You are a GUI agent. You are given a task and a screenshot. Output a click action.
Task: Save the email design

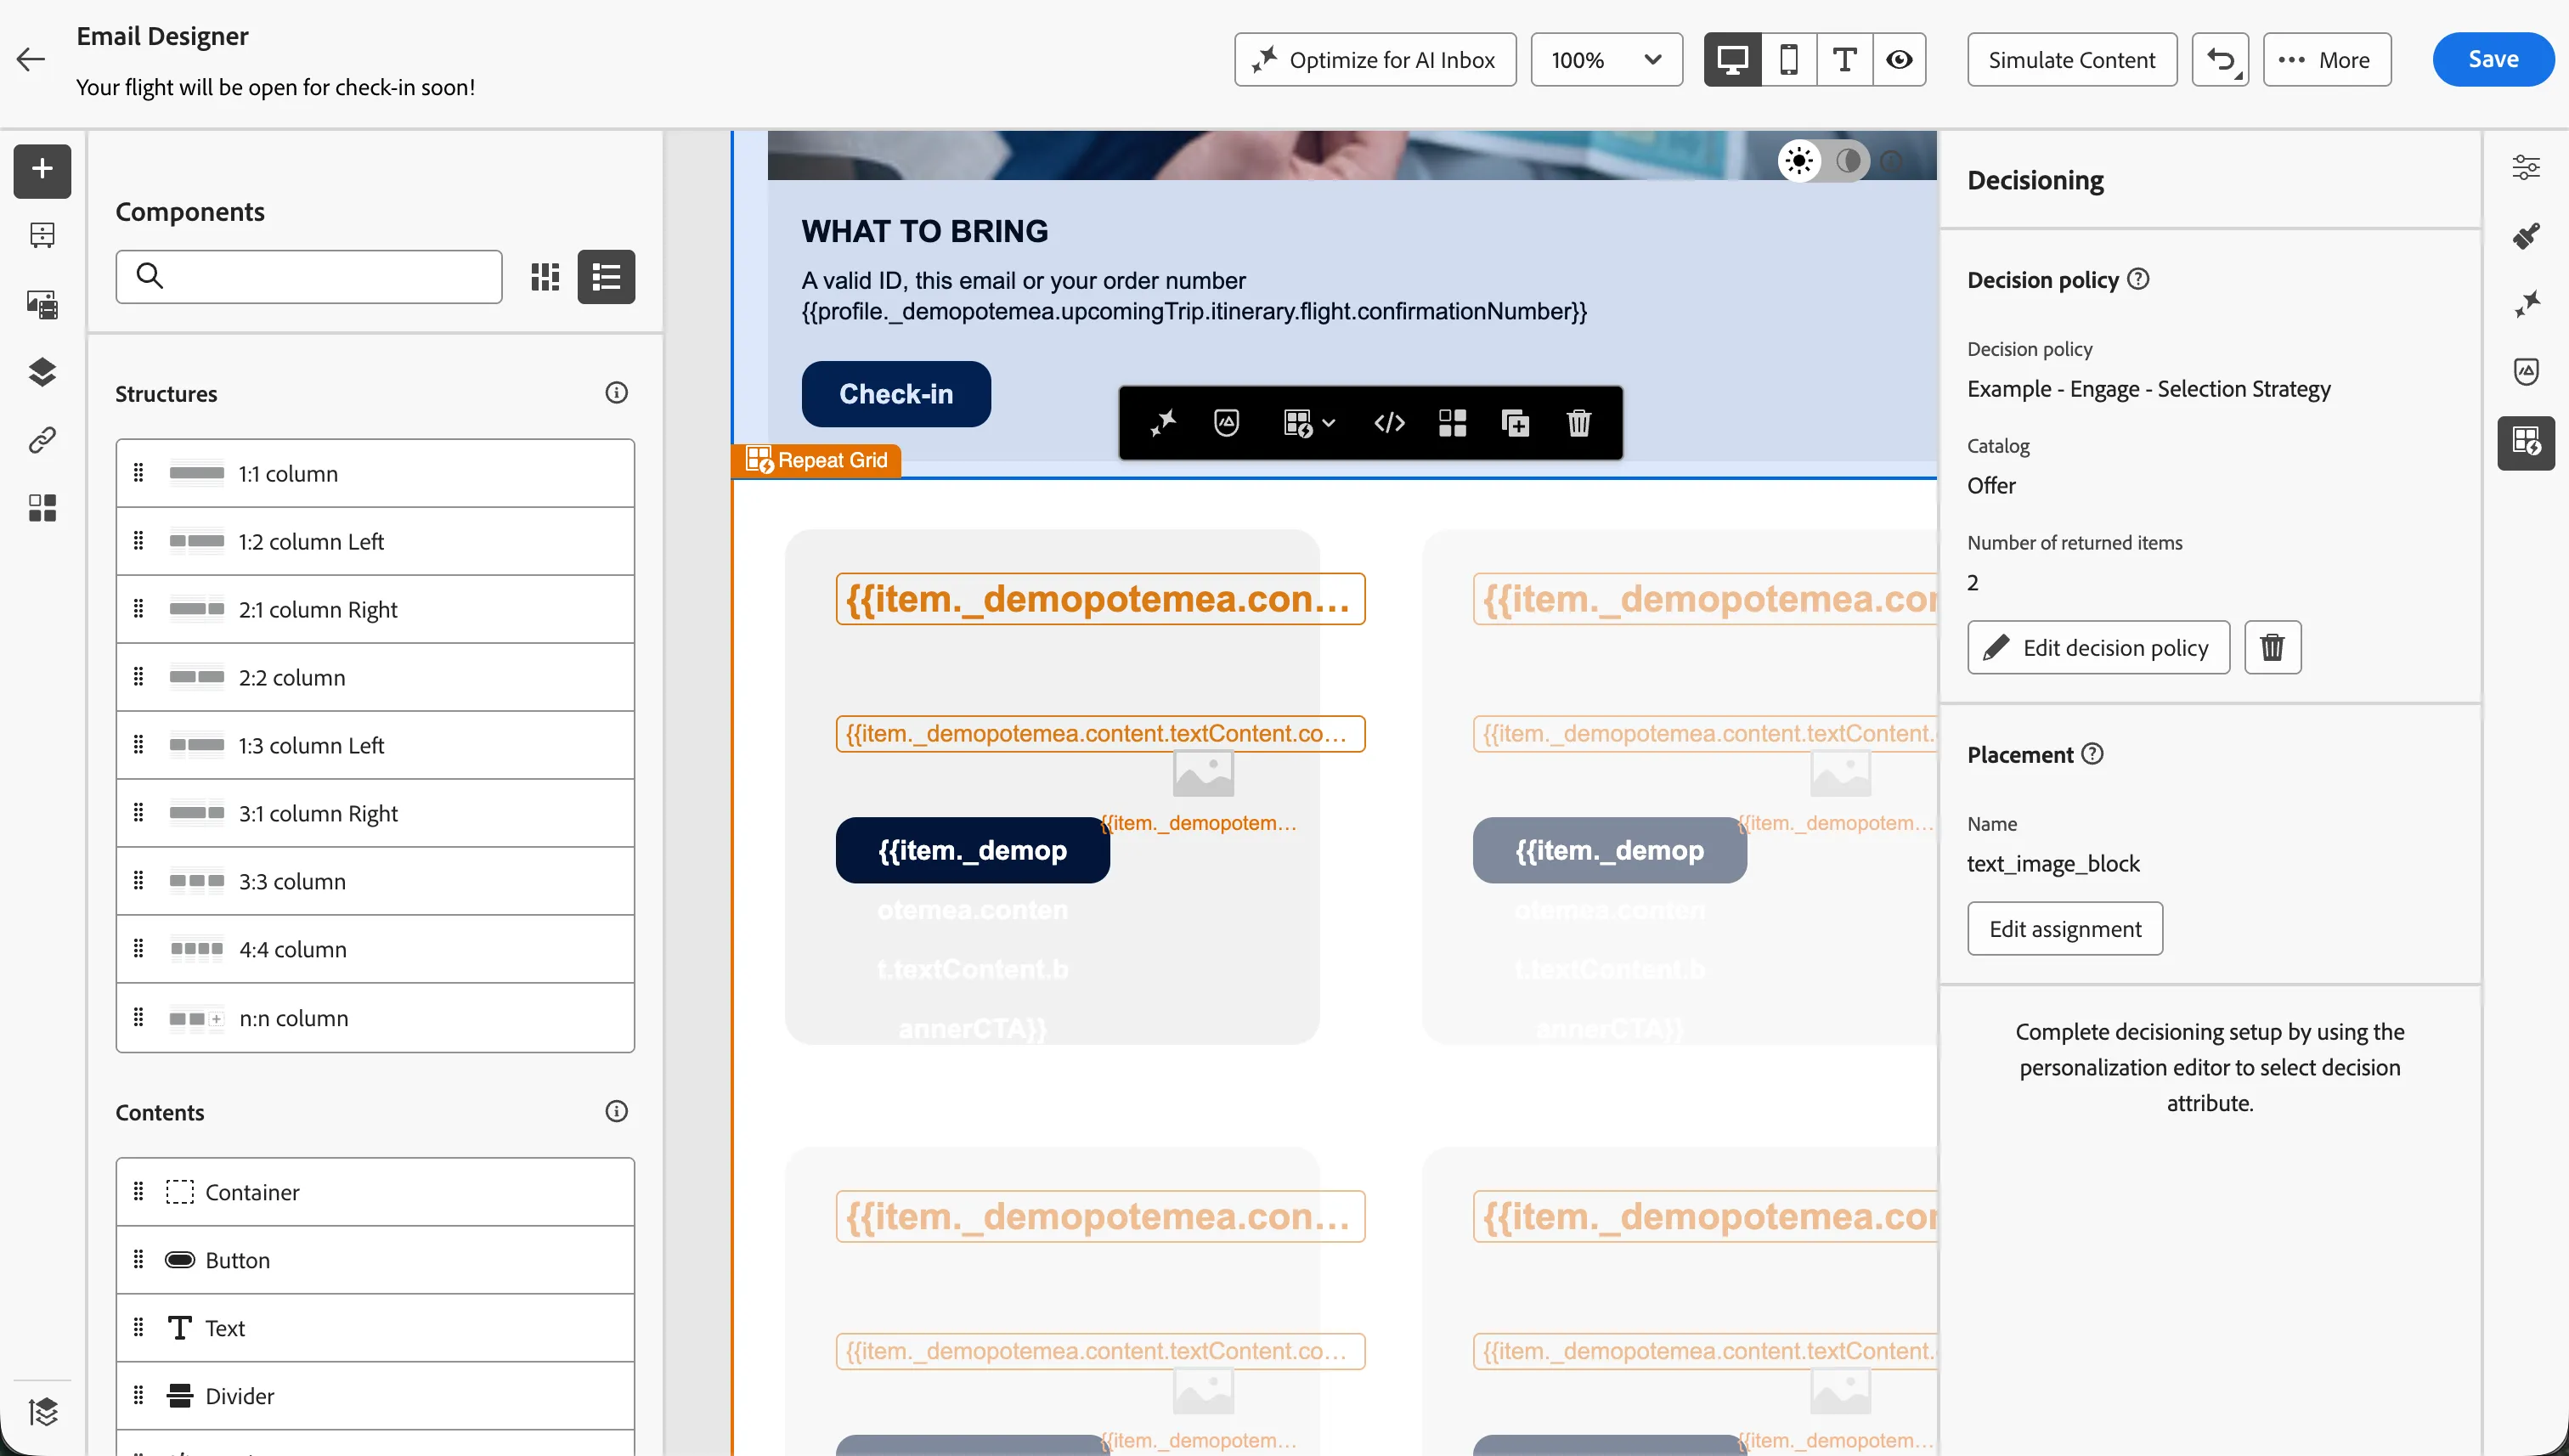(2493, 60)
